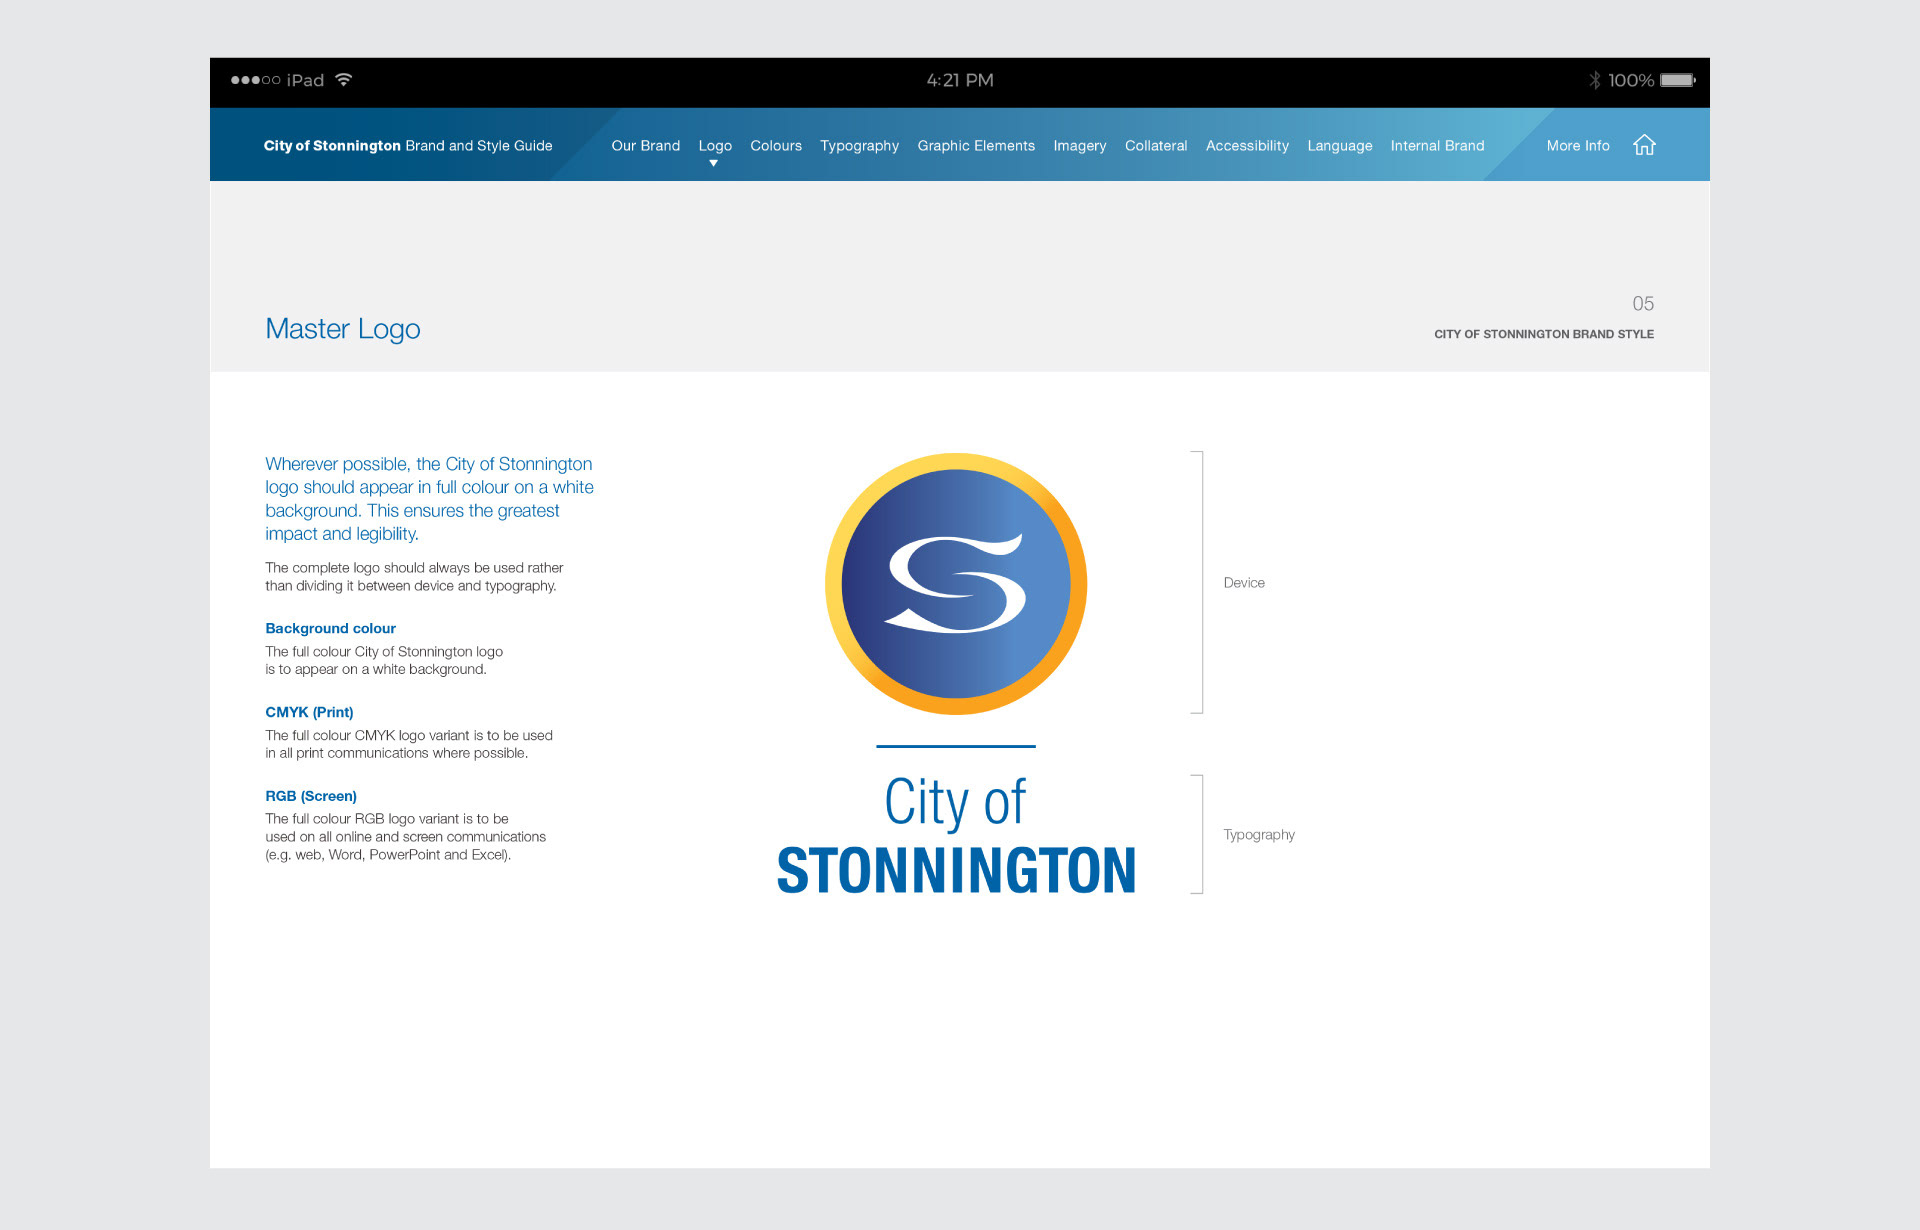
Task: Click CITY OF STONNINGTON BRAND STYLE caption
Action: (1544, 334)
